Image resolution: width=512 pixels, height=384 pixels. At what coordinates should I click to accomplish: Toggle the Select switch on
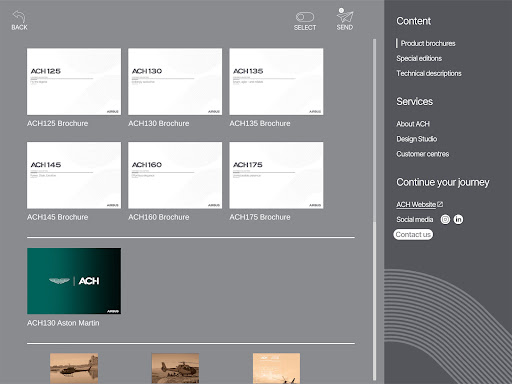[x=305, y=17]
